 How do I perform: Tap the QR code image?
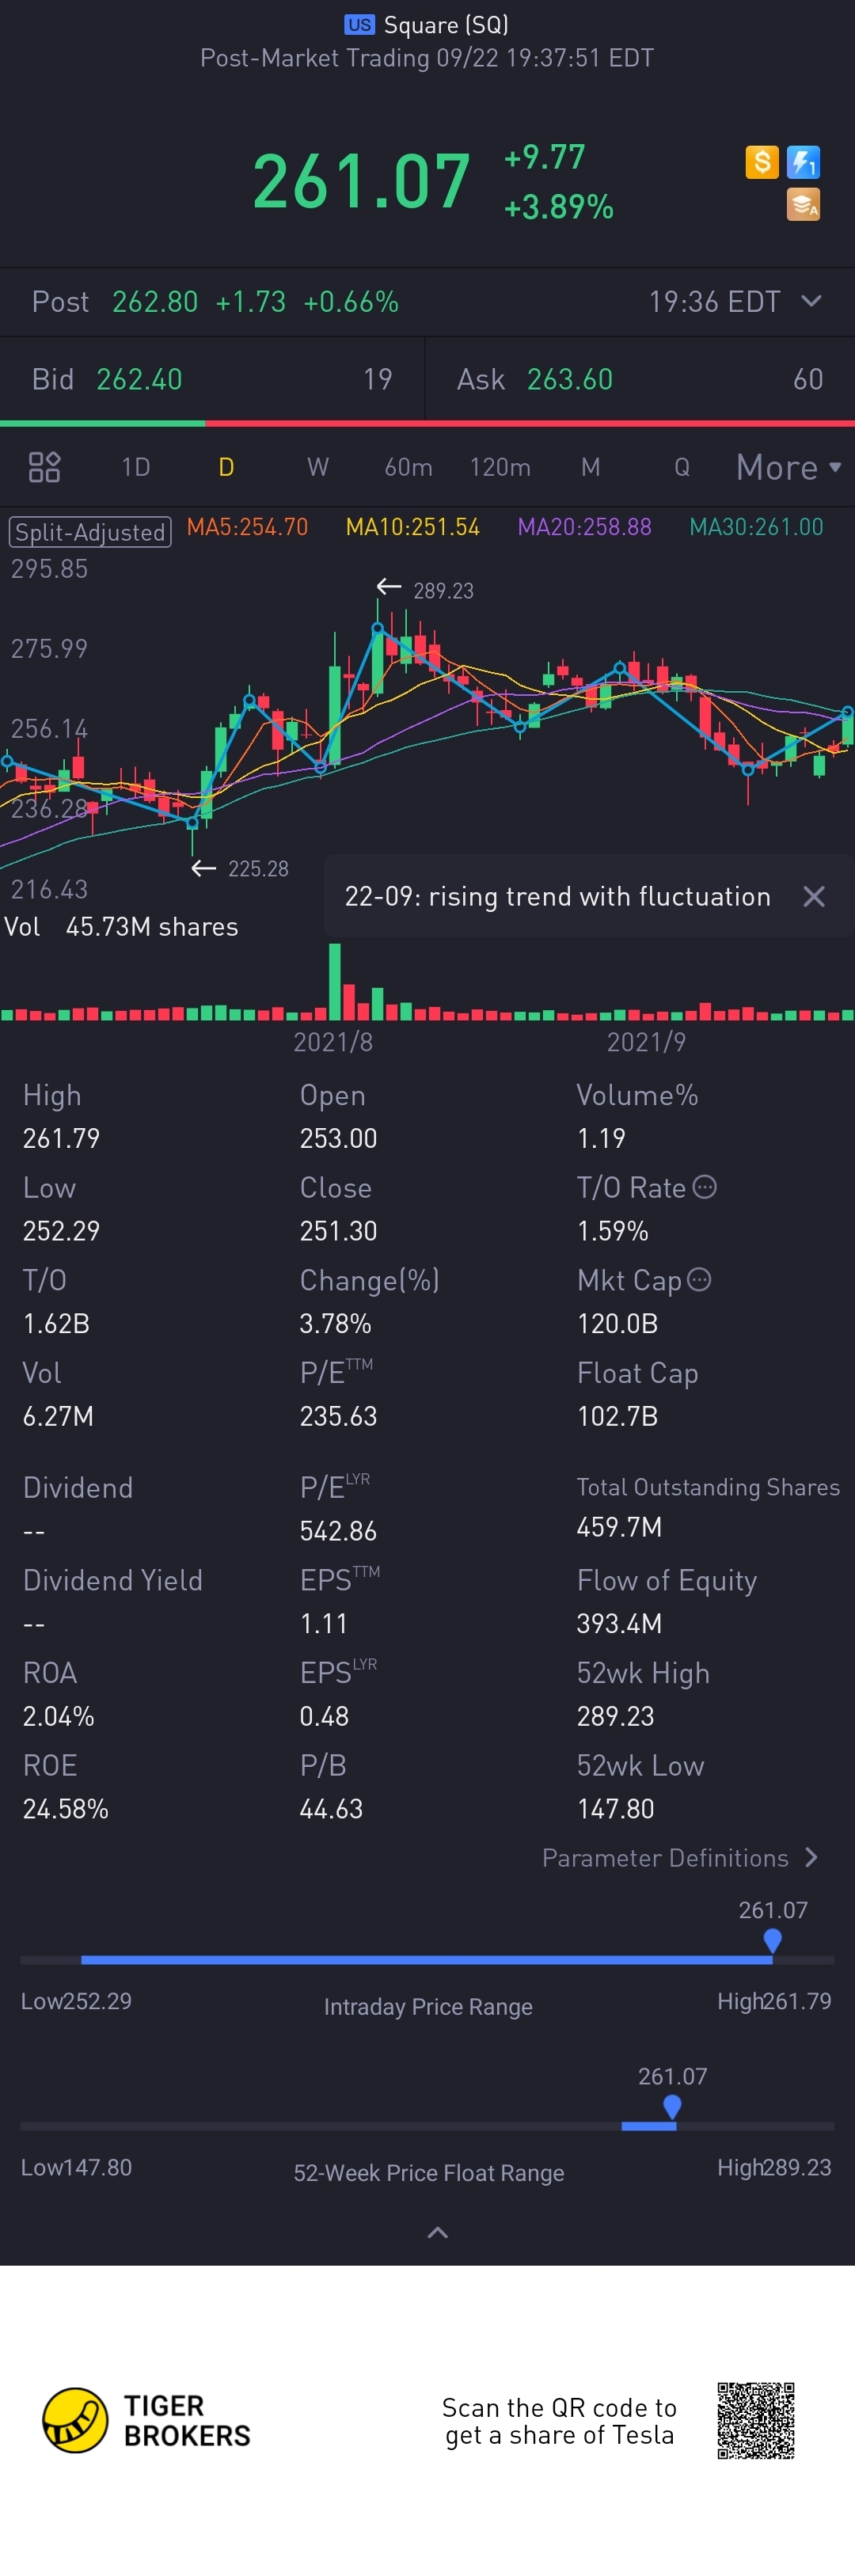pos(756,2420)
